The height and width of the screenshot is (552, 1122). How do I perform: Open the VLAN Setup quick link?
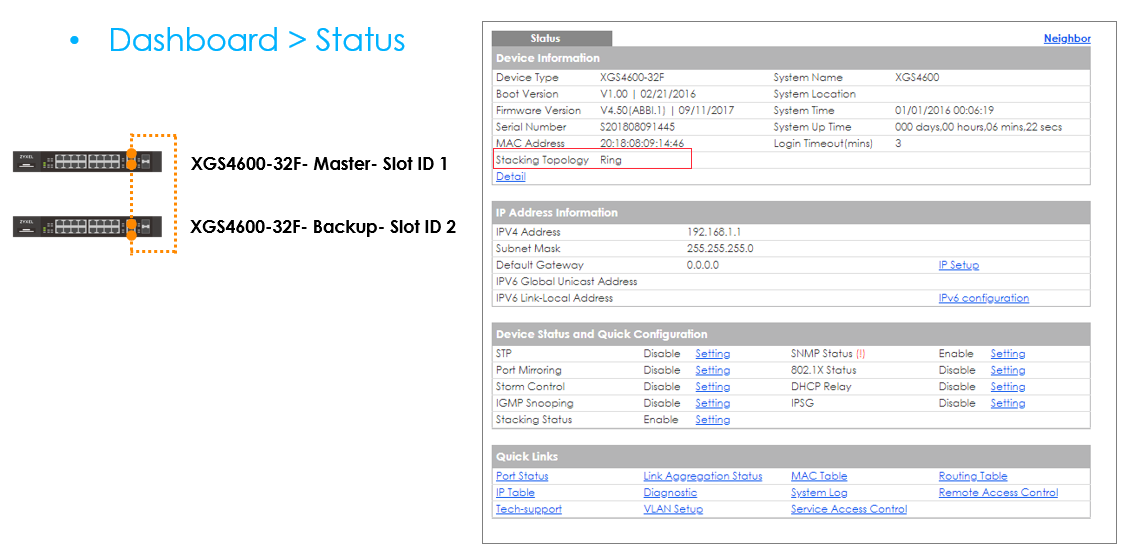point(673,509)
